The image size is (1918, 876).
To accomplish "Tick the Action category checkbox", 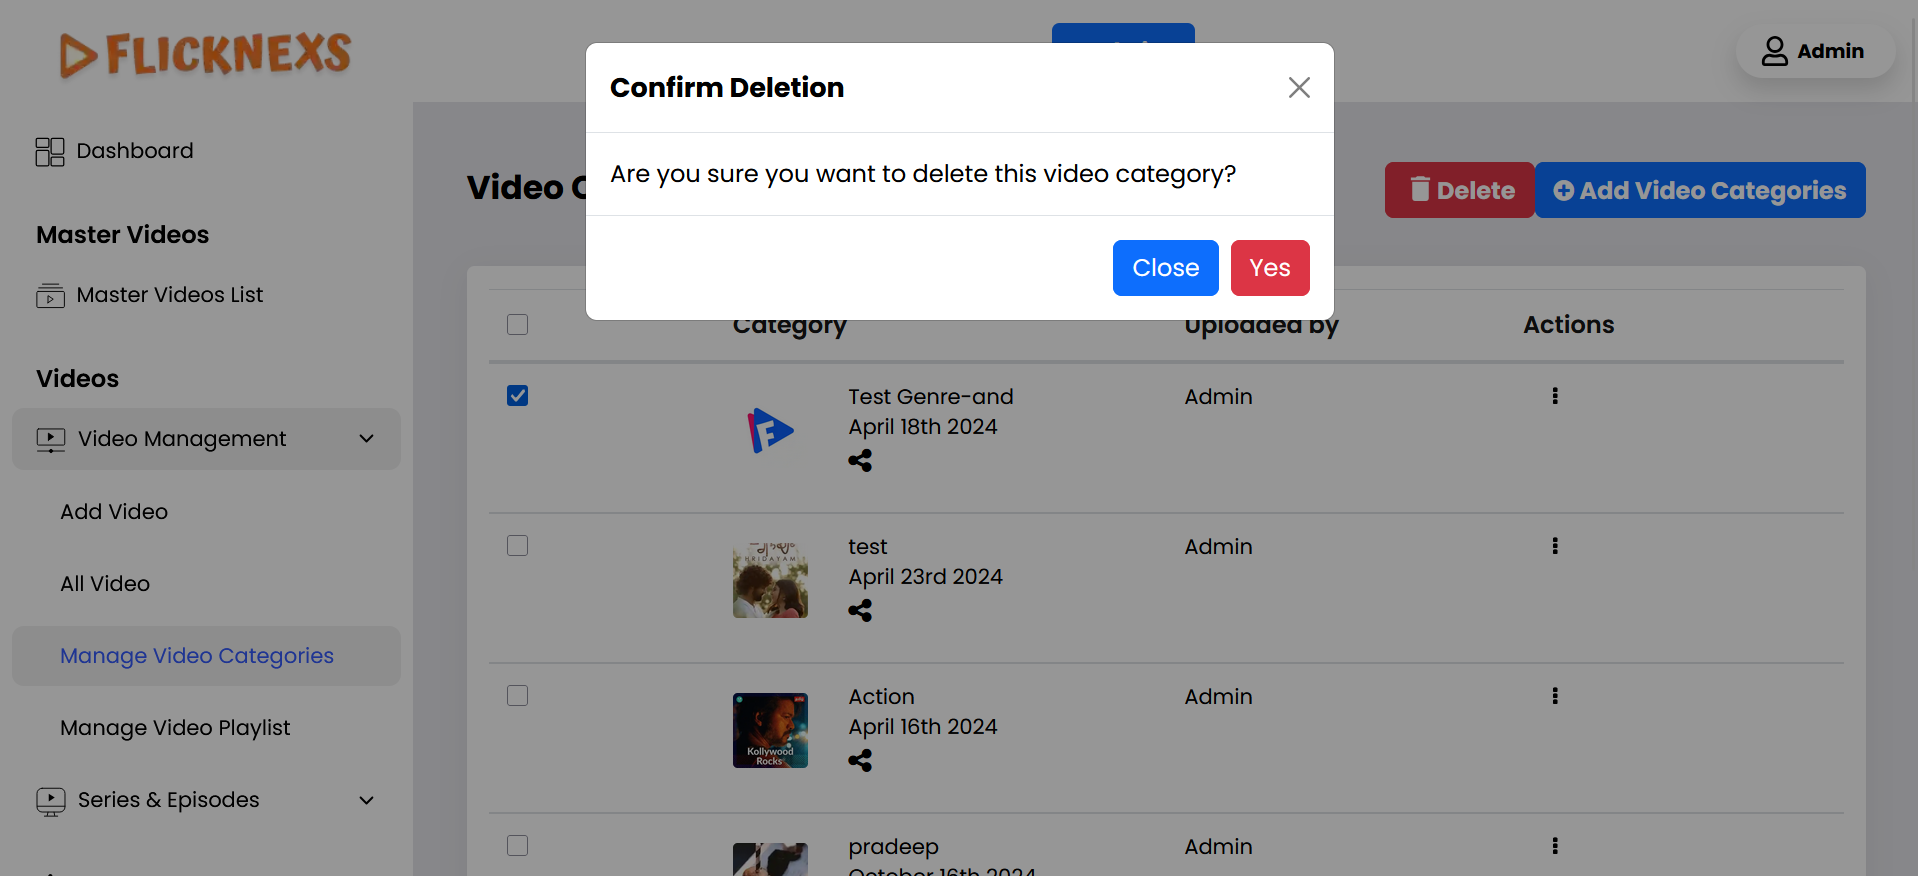I will point(517,696).
